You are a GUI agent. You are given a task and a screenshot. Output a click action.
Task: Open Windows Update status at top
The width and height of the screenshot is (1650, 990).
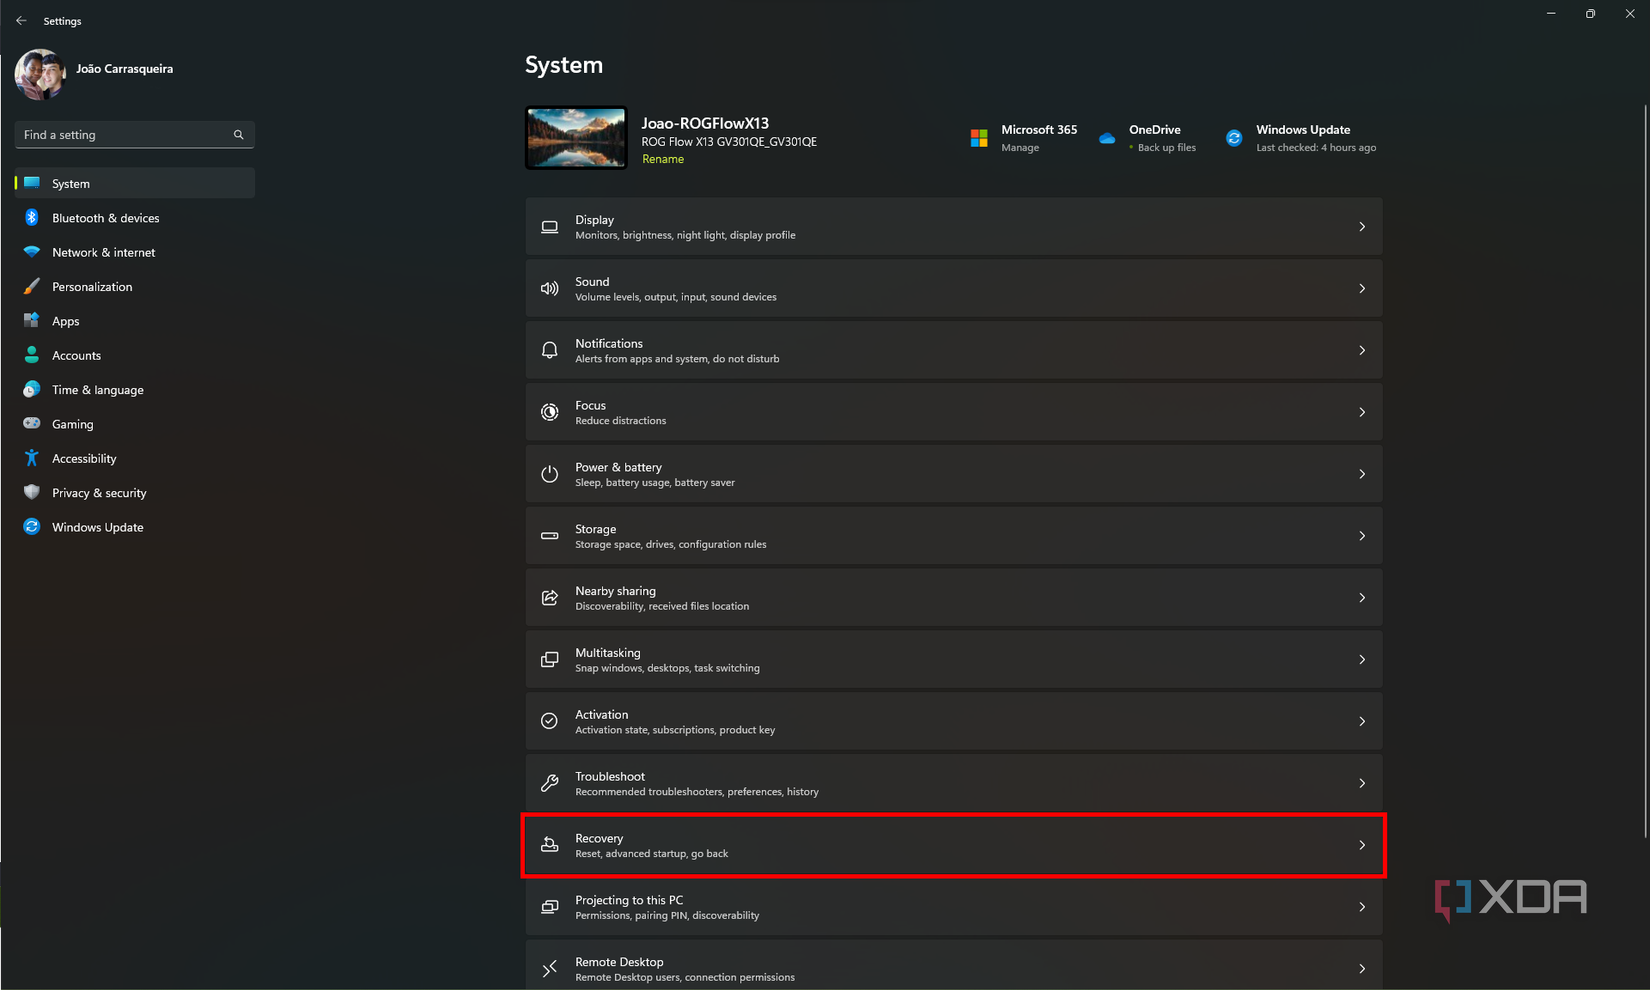(x=1302, y=138)
